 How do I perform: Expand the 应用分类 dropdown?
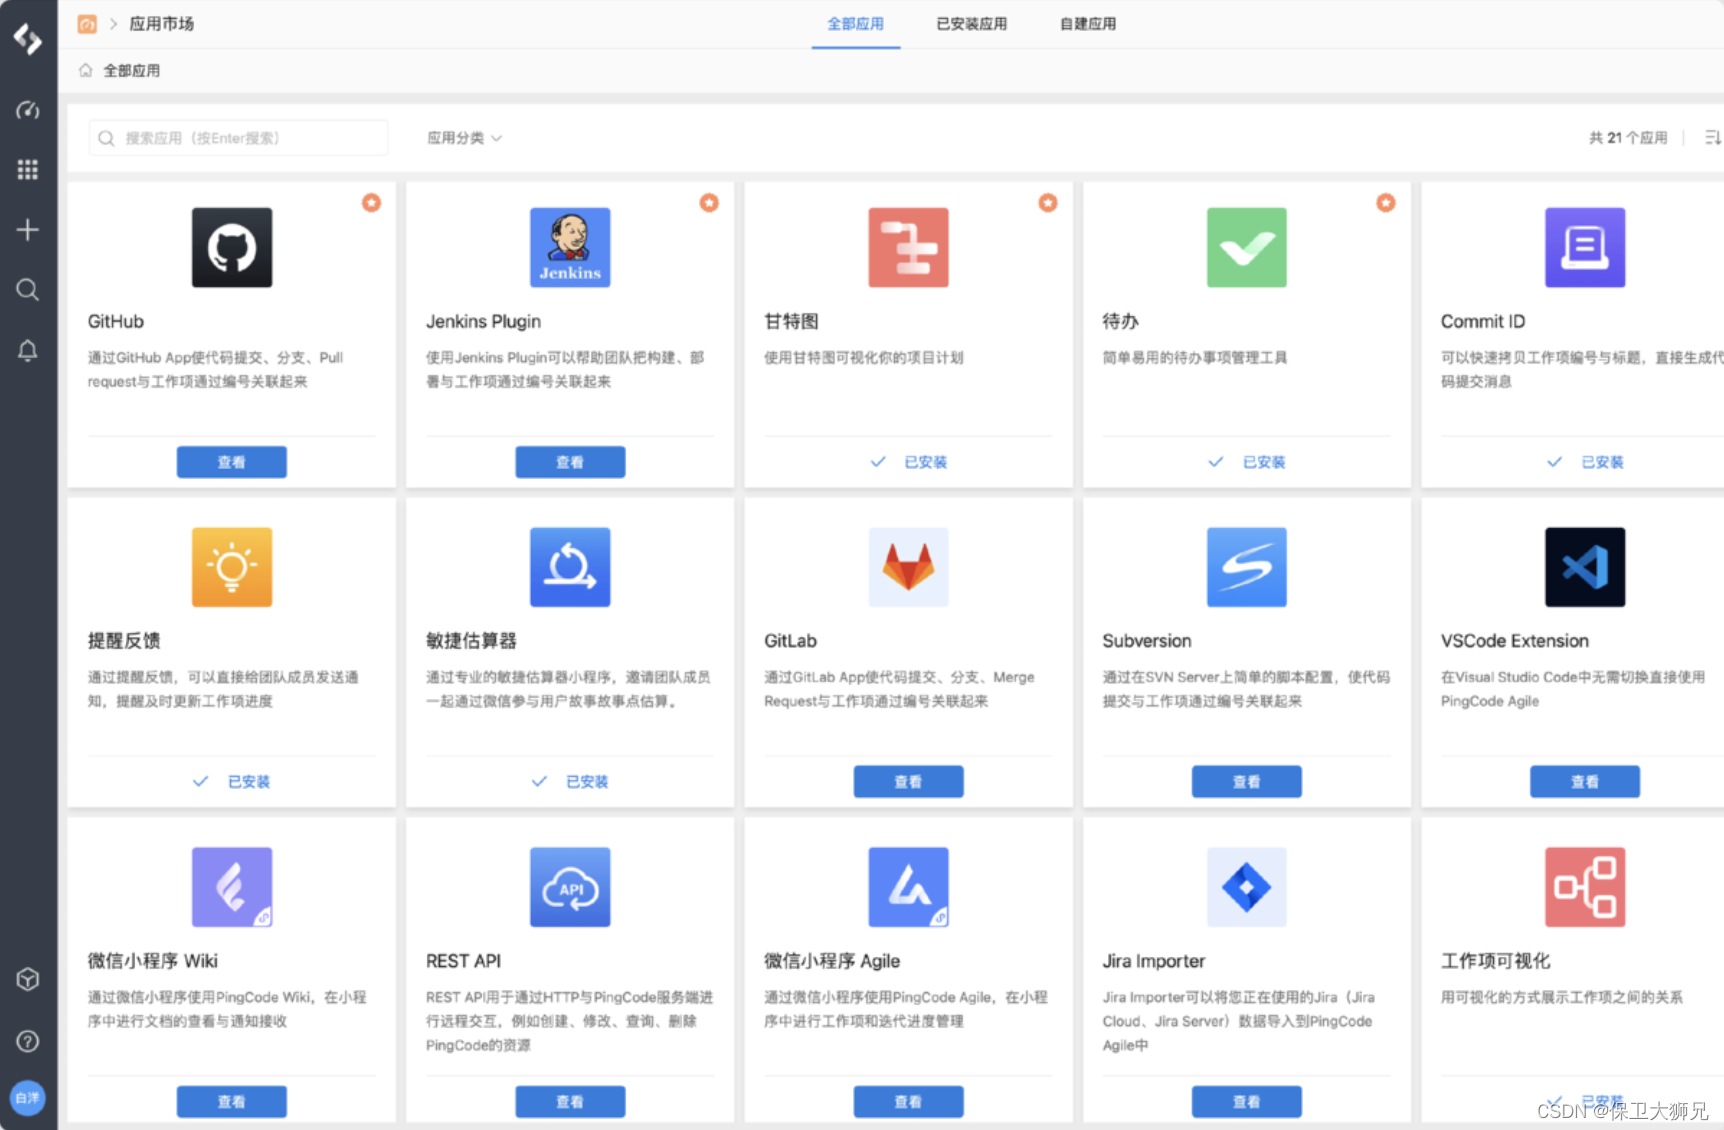point(464,138)
